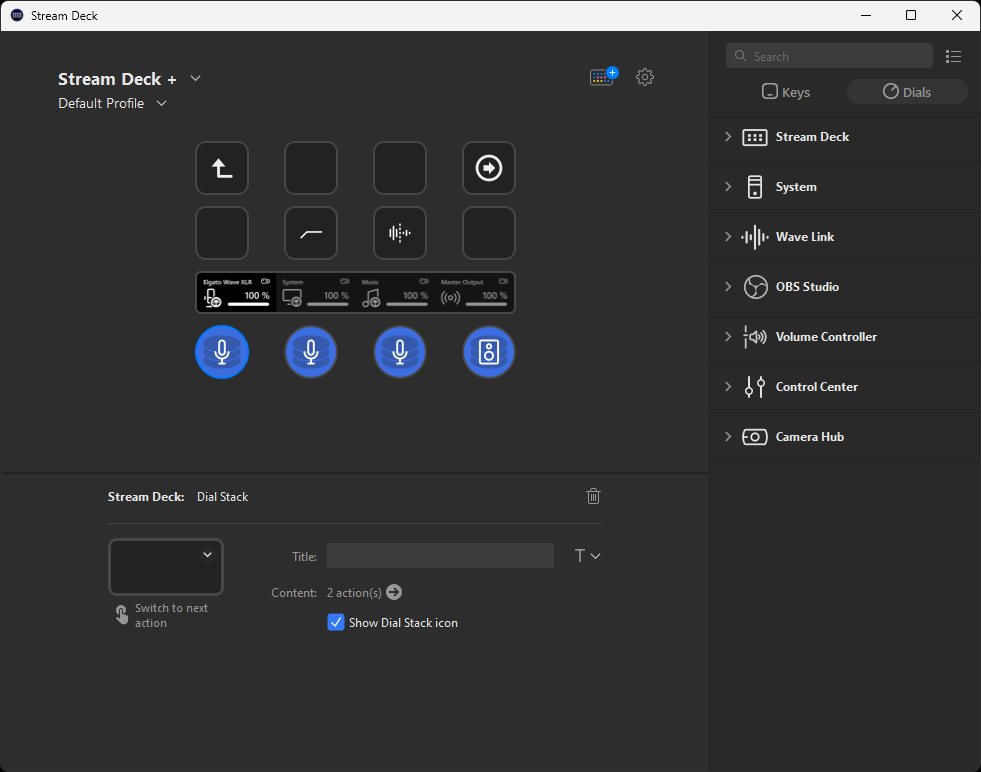Switch to the Dials tab
Screen dimensions: 981x772
coord(907,92)
